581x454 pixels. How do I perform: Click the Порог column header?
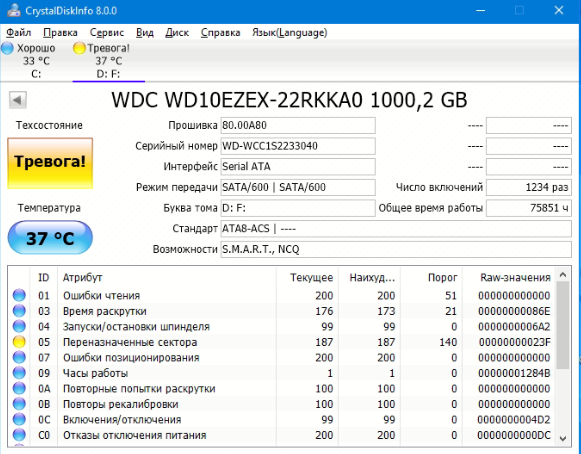431,277
